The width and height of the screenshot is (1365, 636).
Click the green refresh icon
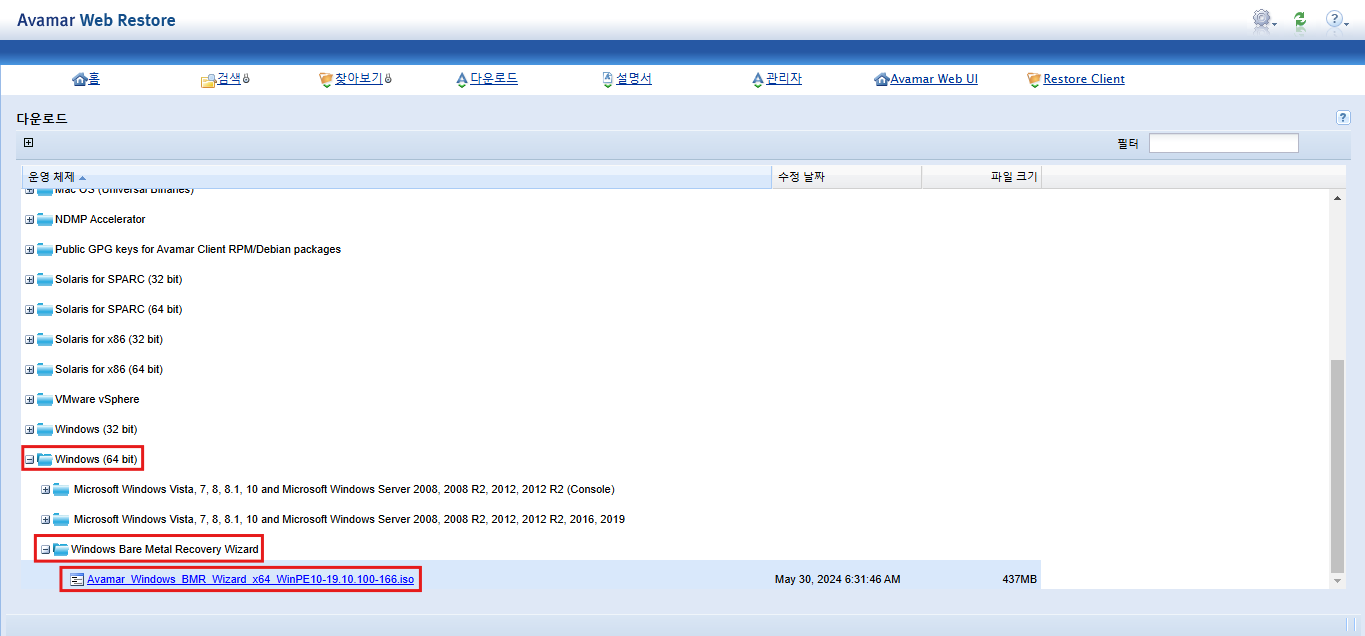pyautogui.click(x=1300, y=19)
